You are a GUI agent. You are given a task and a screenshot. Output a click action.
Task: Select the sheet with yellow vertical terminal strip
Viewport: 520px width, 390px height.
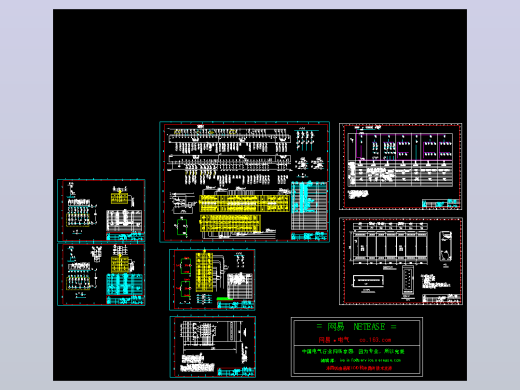click(x=212, y=280)
